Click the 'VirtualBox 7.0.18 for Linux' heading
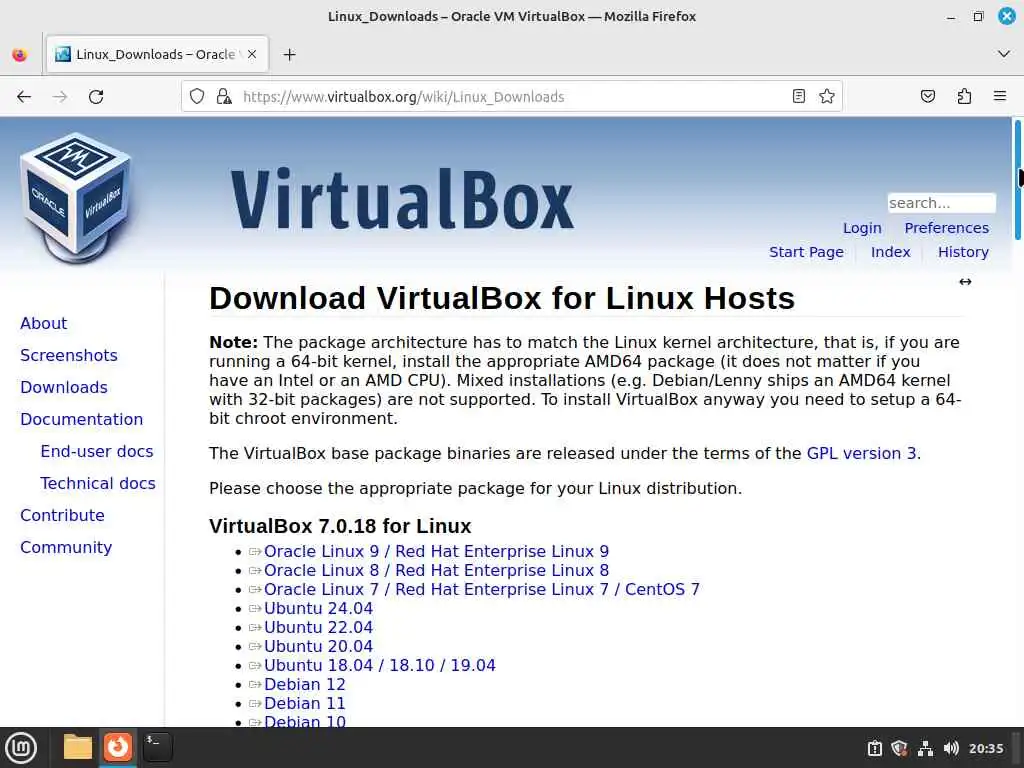Screen dimensions: 1024x768 point(340,526)
